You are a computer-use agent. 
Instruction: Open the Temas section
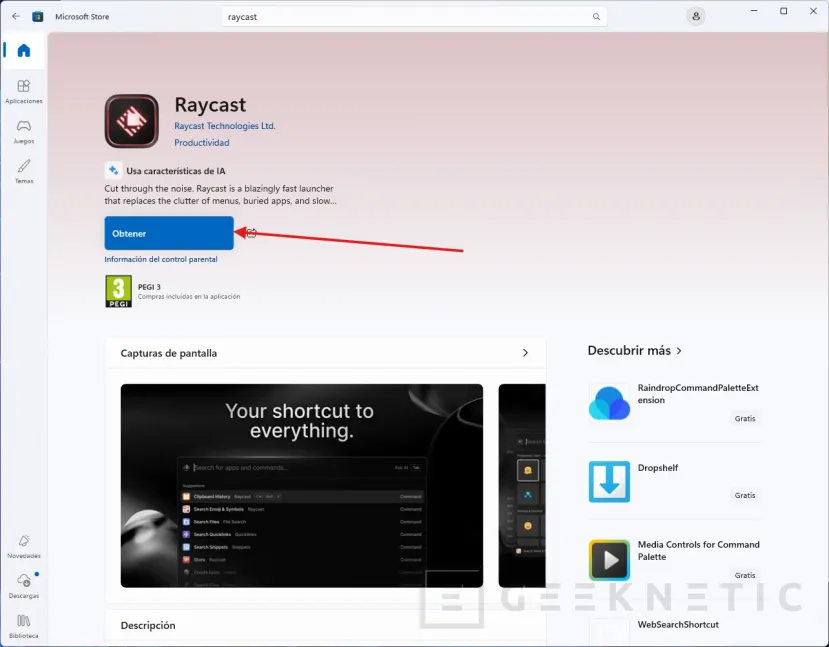pyautogui.click(x=23, y=170)
